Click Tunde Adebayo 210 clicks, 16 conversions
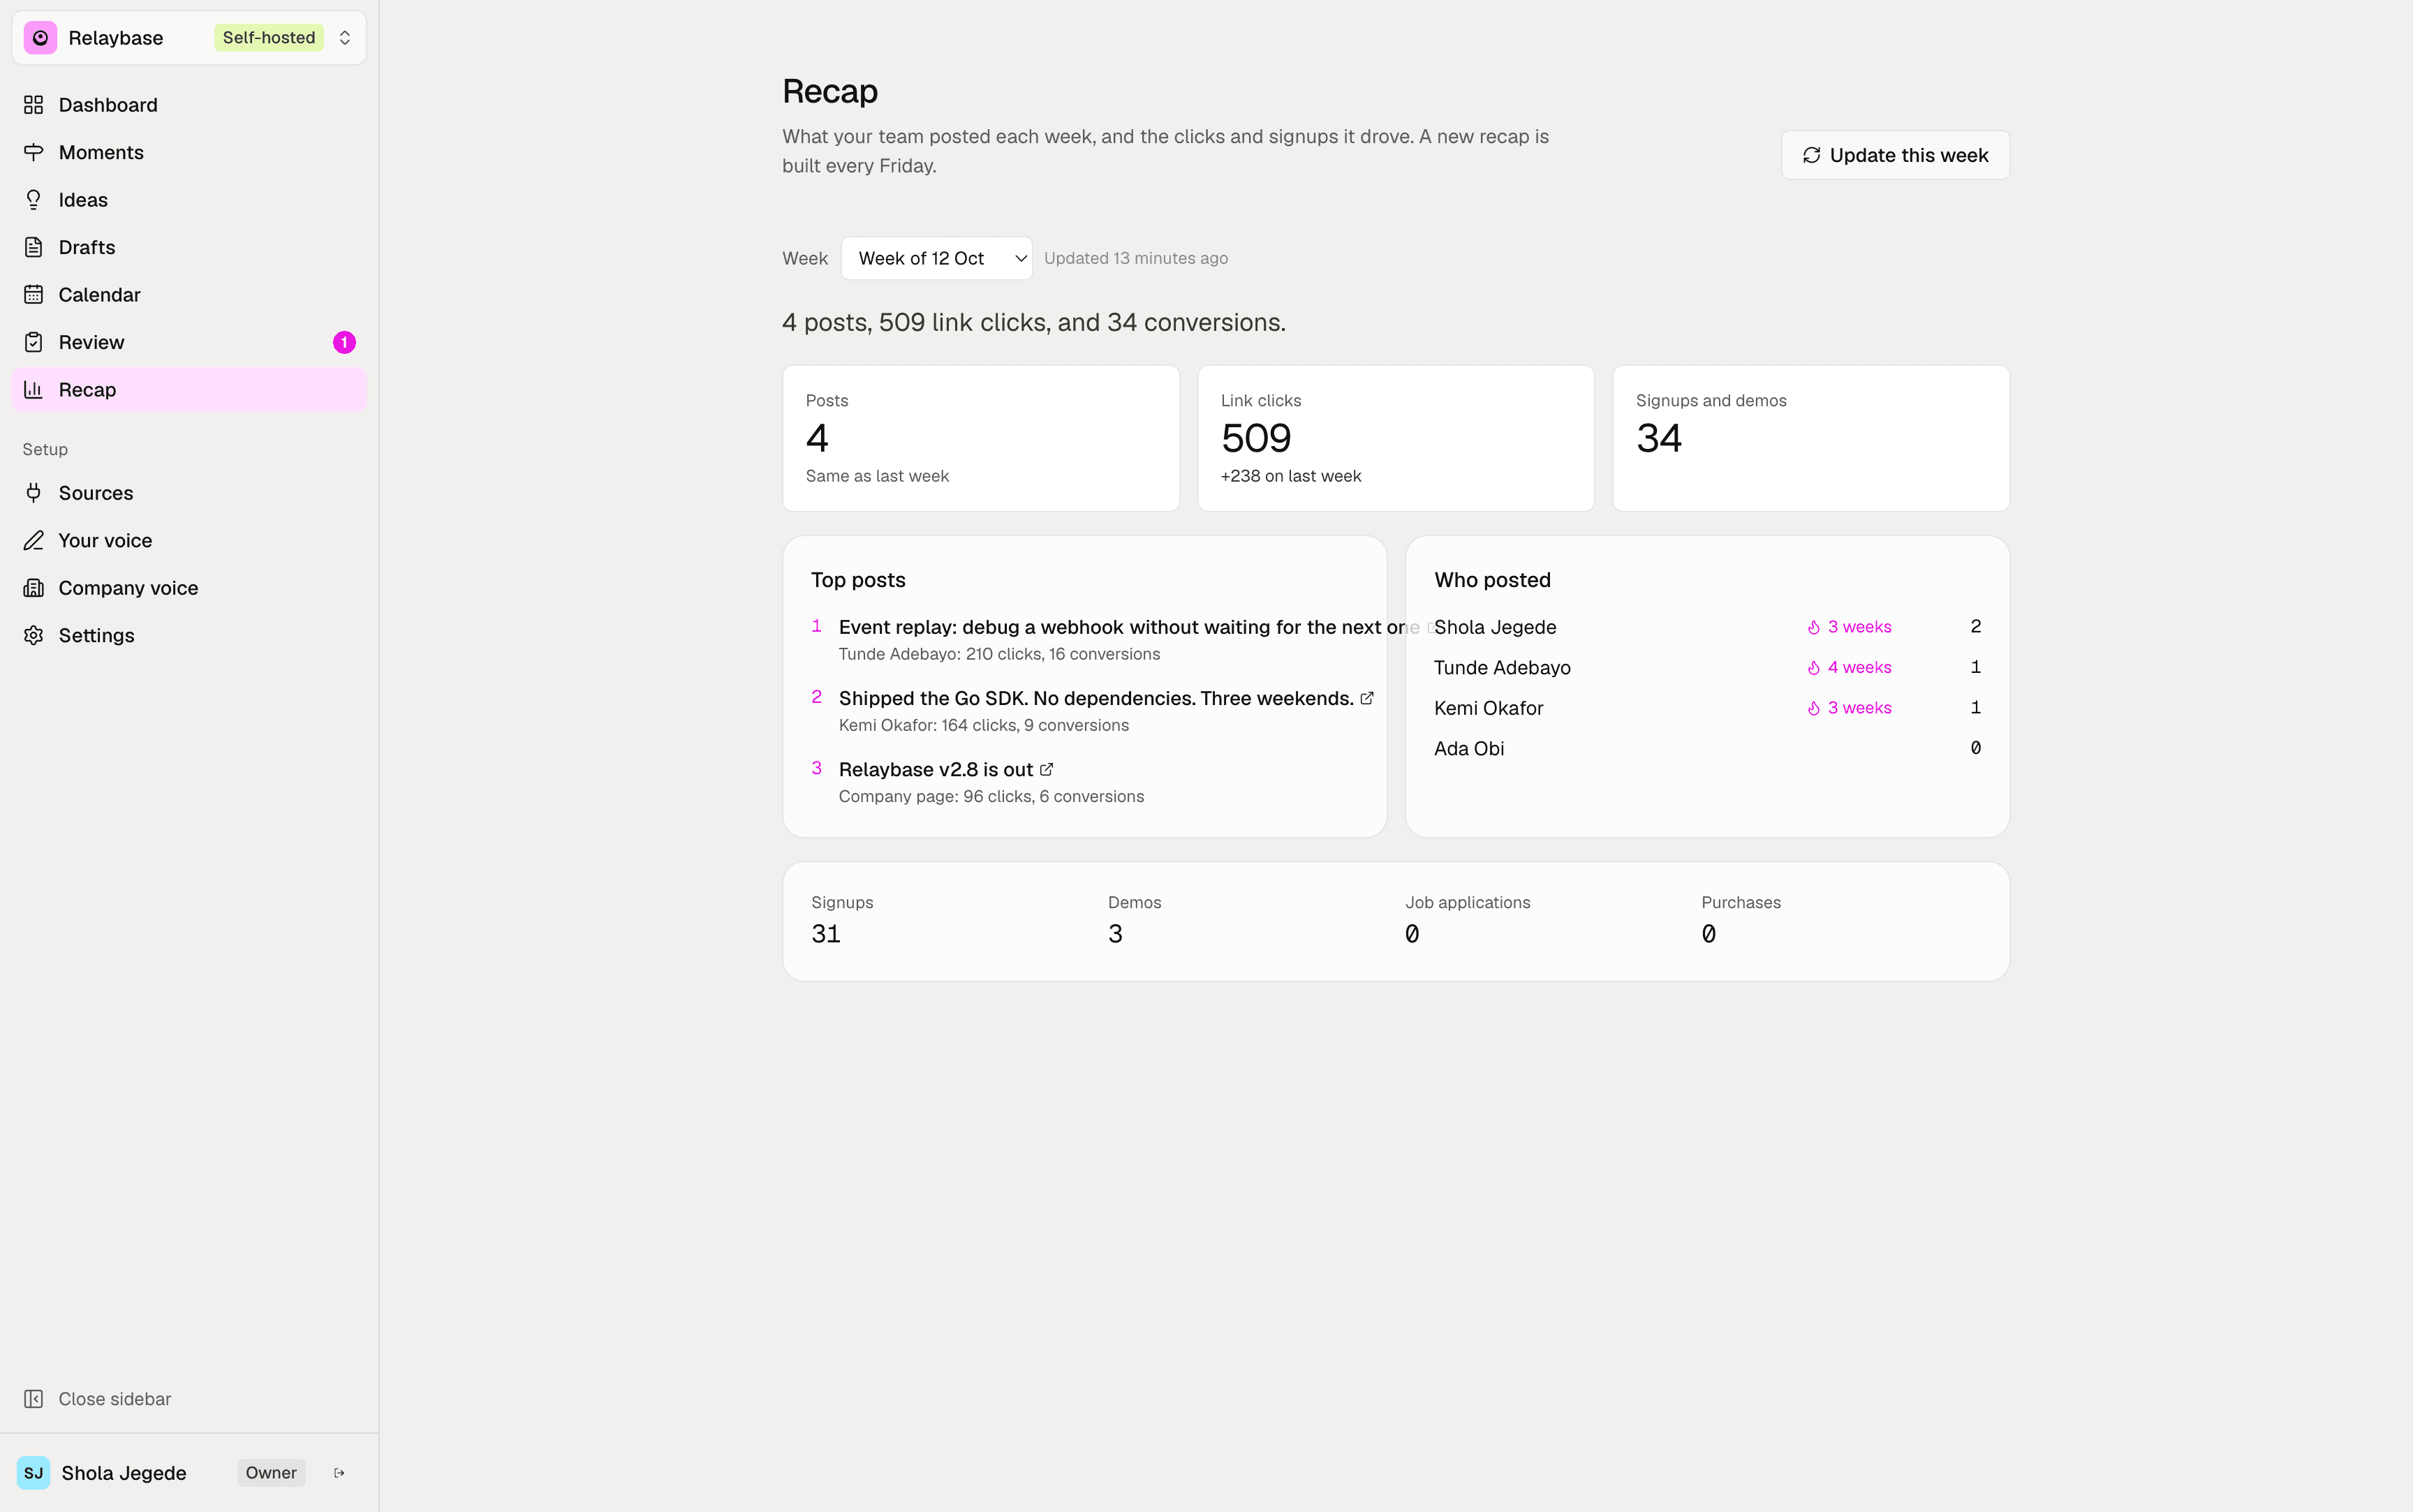This screenshot has width=2413, height=1512. [1000, 654]
